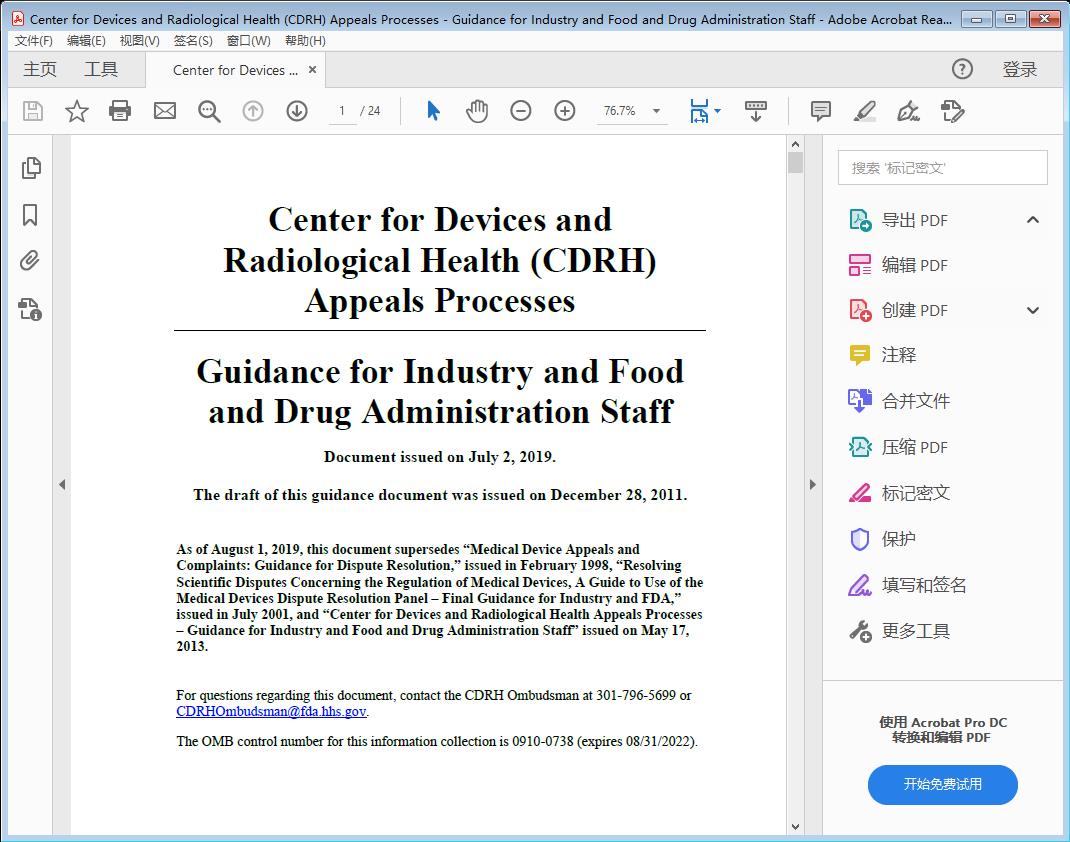Expand the 创建 PDF section
The image size is (1070, 842).
pos(1033,310)
